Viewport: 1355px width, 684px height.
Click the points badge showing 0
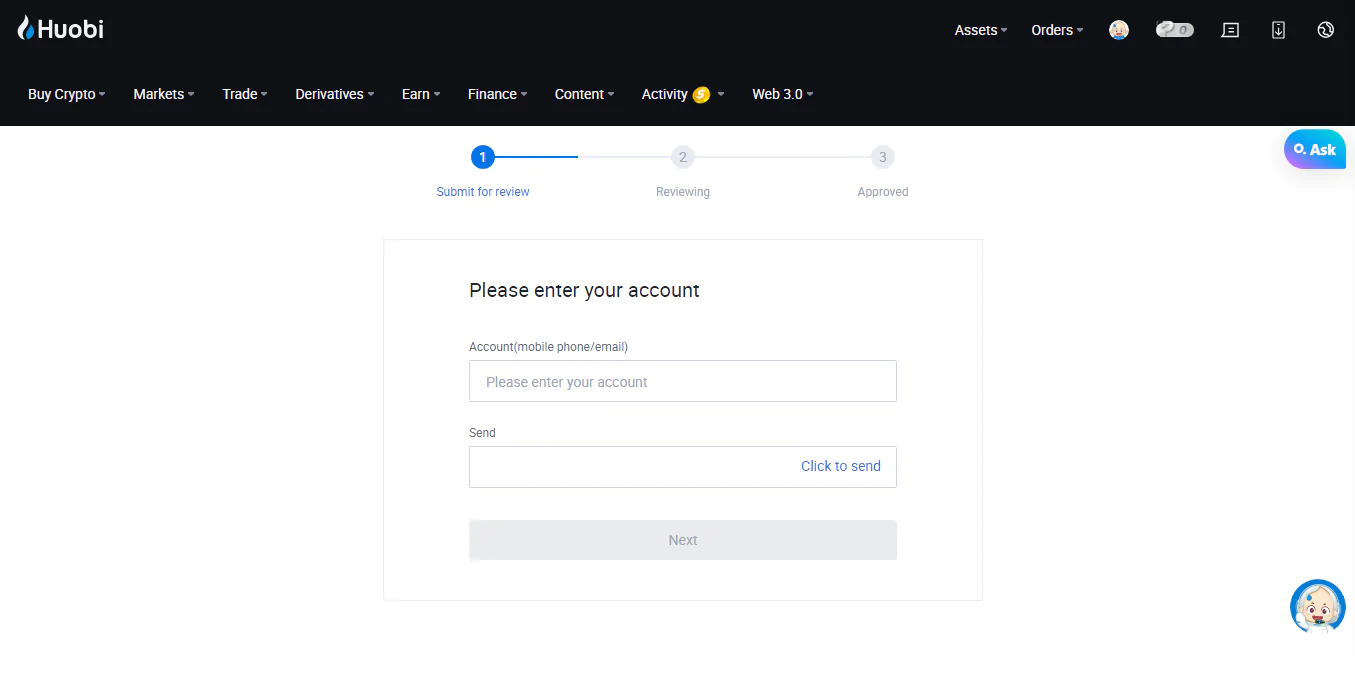pos(1175,30)
